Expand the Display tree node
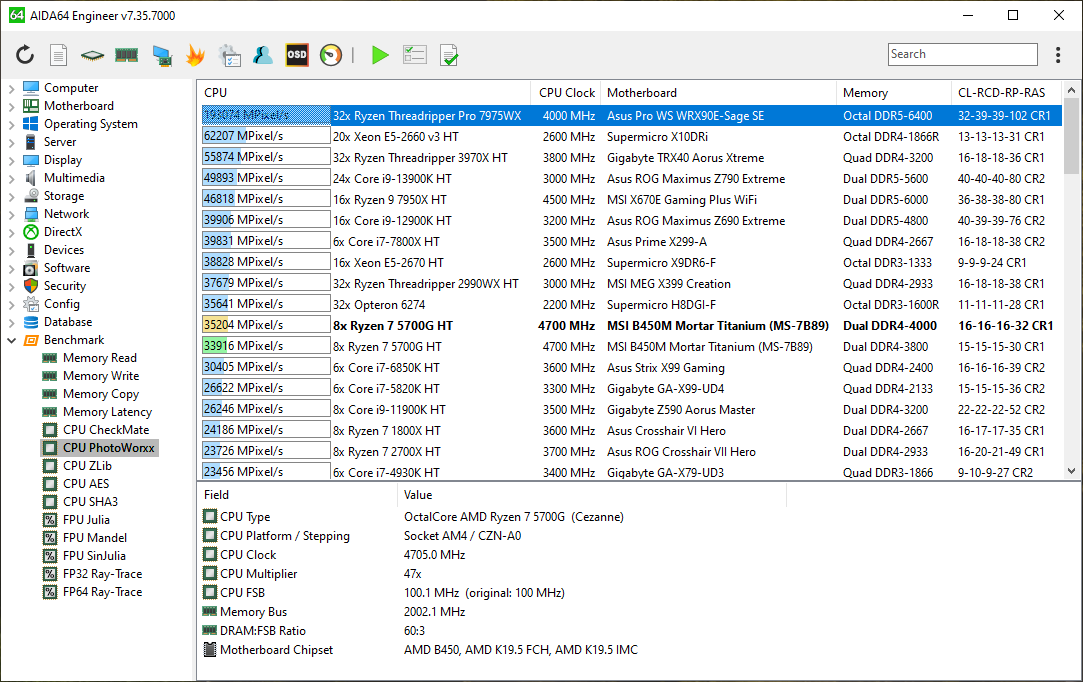 click(x=11, y=160)
